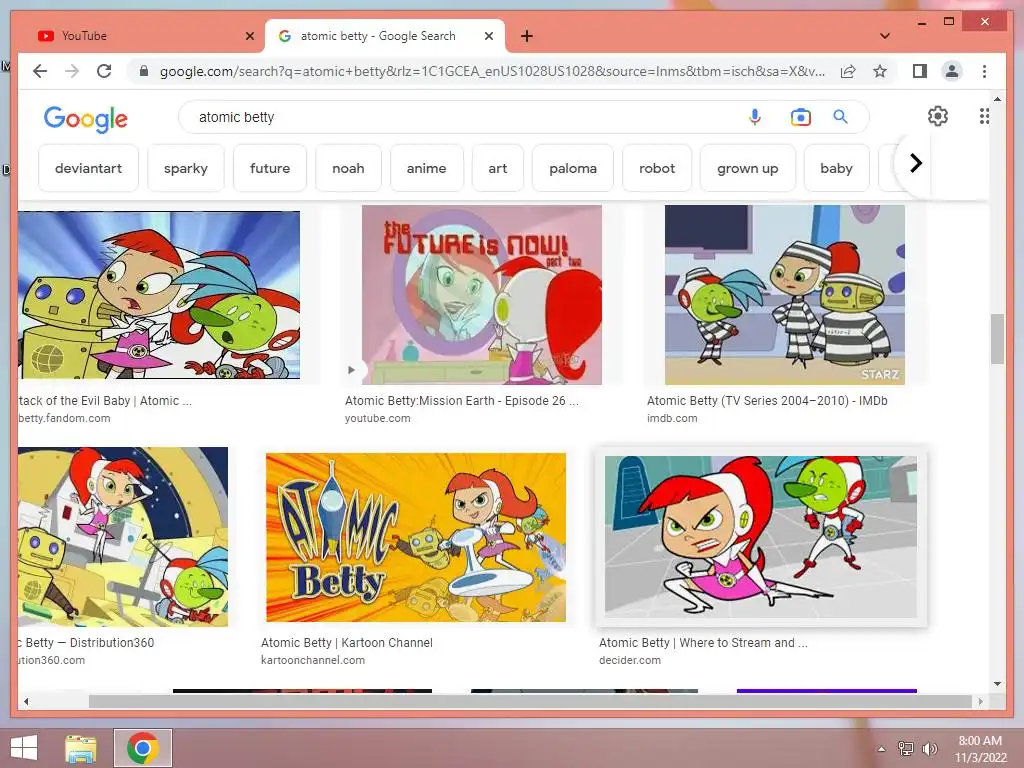
Task: Click the scroll right arrow
Action: click(x=980, y=701)
